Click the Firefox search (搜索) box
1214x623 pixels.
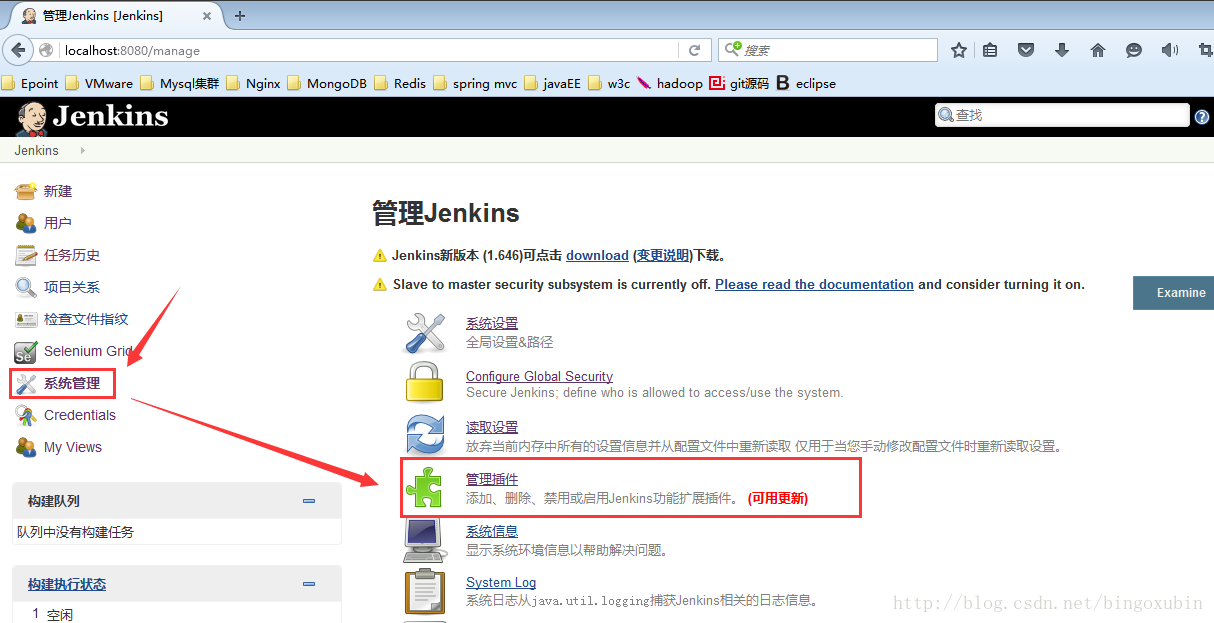click(x=828, y=50)
